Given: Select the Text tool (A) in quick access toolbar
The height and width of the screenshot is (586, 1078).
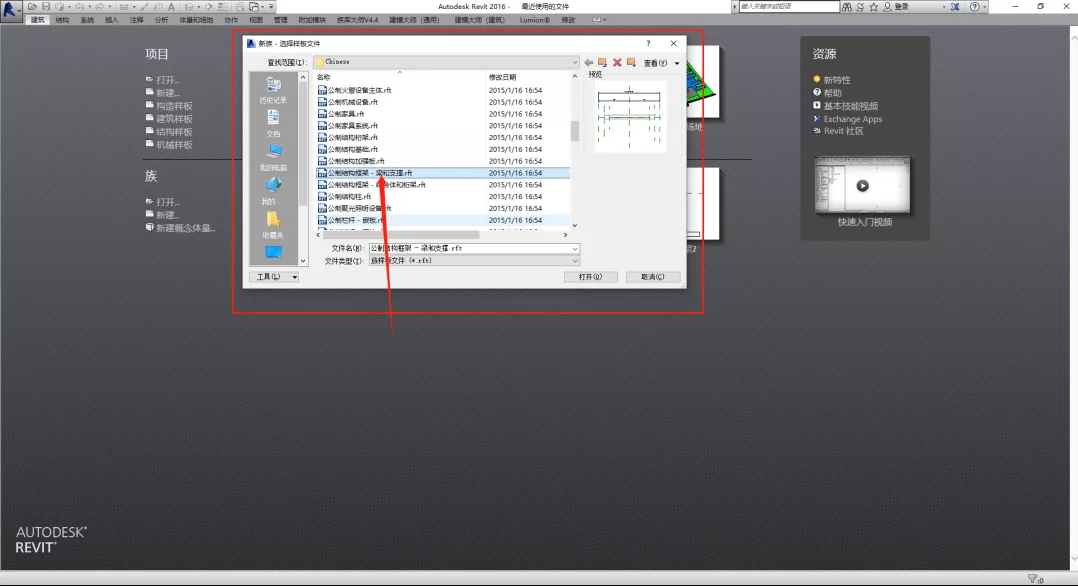Looking at the screenshot, I should (x=171, y=6).
